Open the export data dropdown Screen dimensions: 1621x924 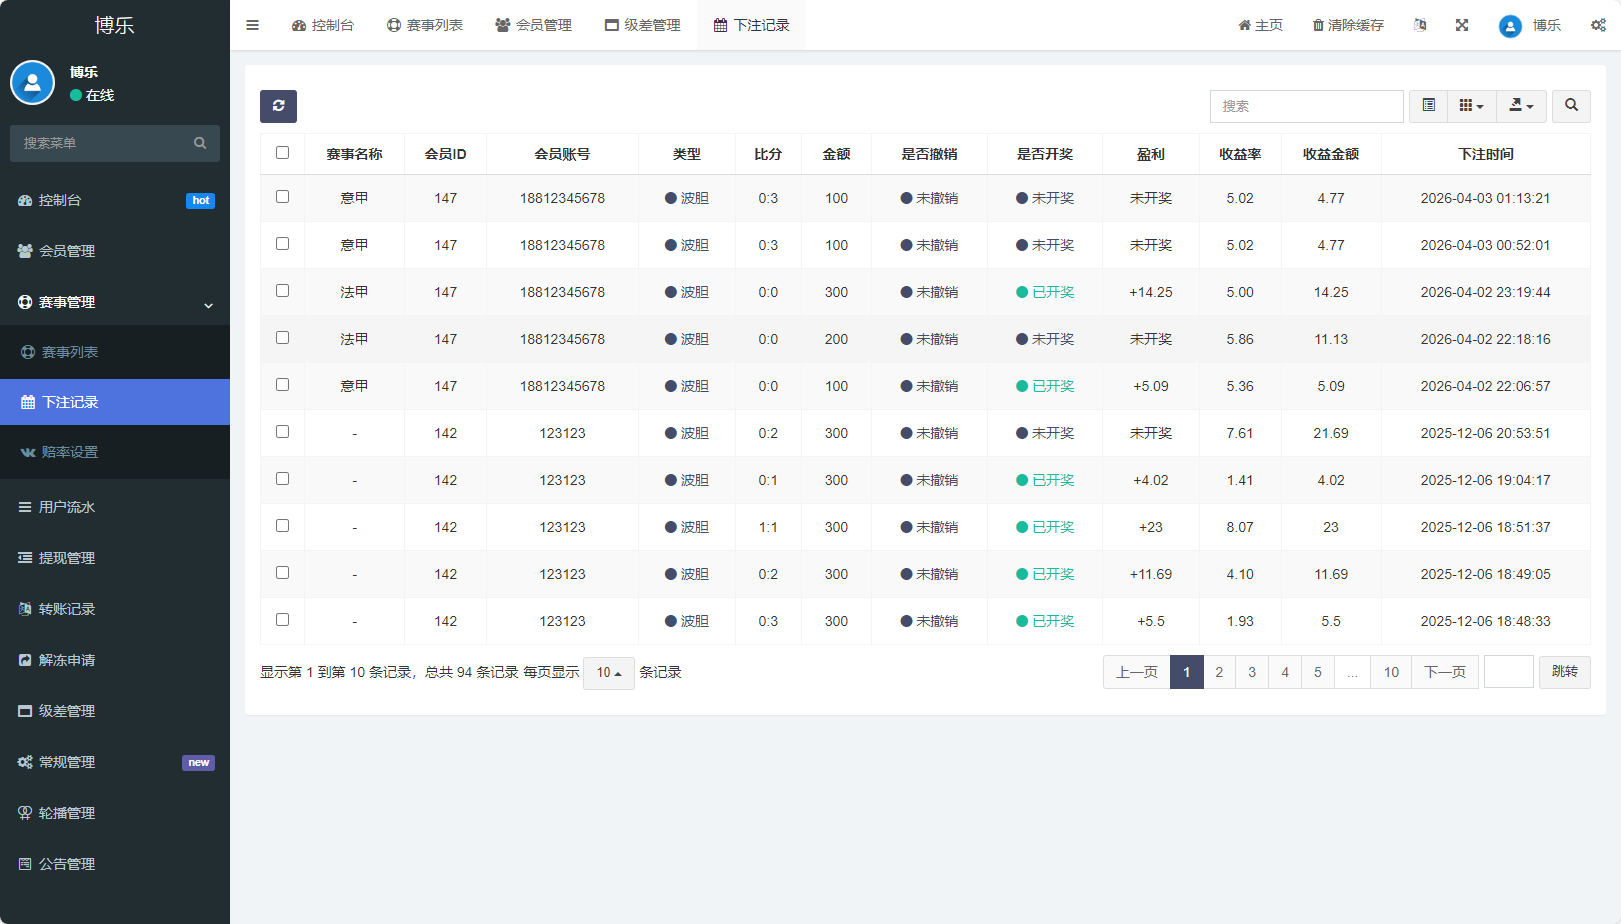click(1521, 106)
